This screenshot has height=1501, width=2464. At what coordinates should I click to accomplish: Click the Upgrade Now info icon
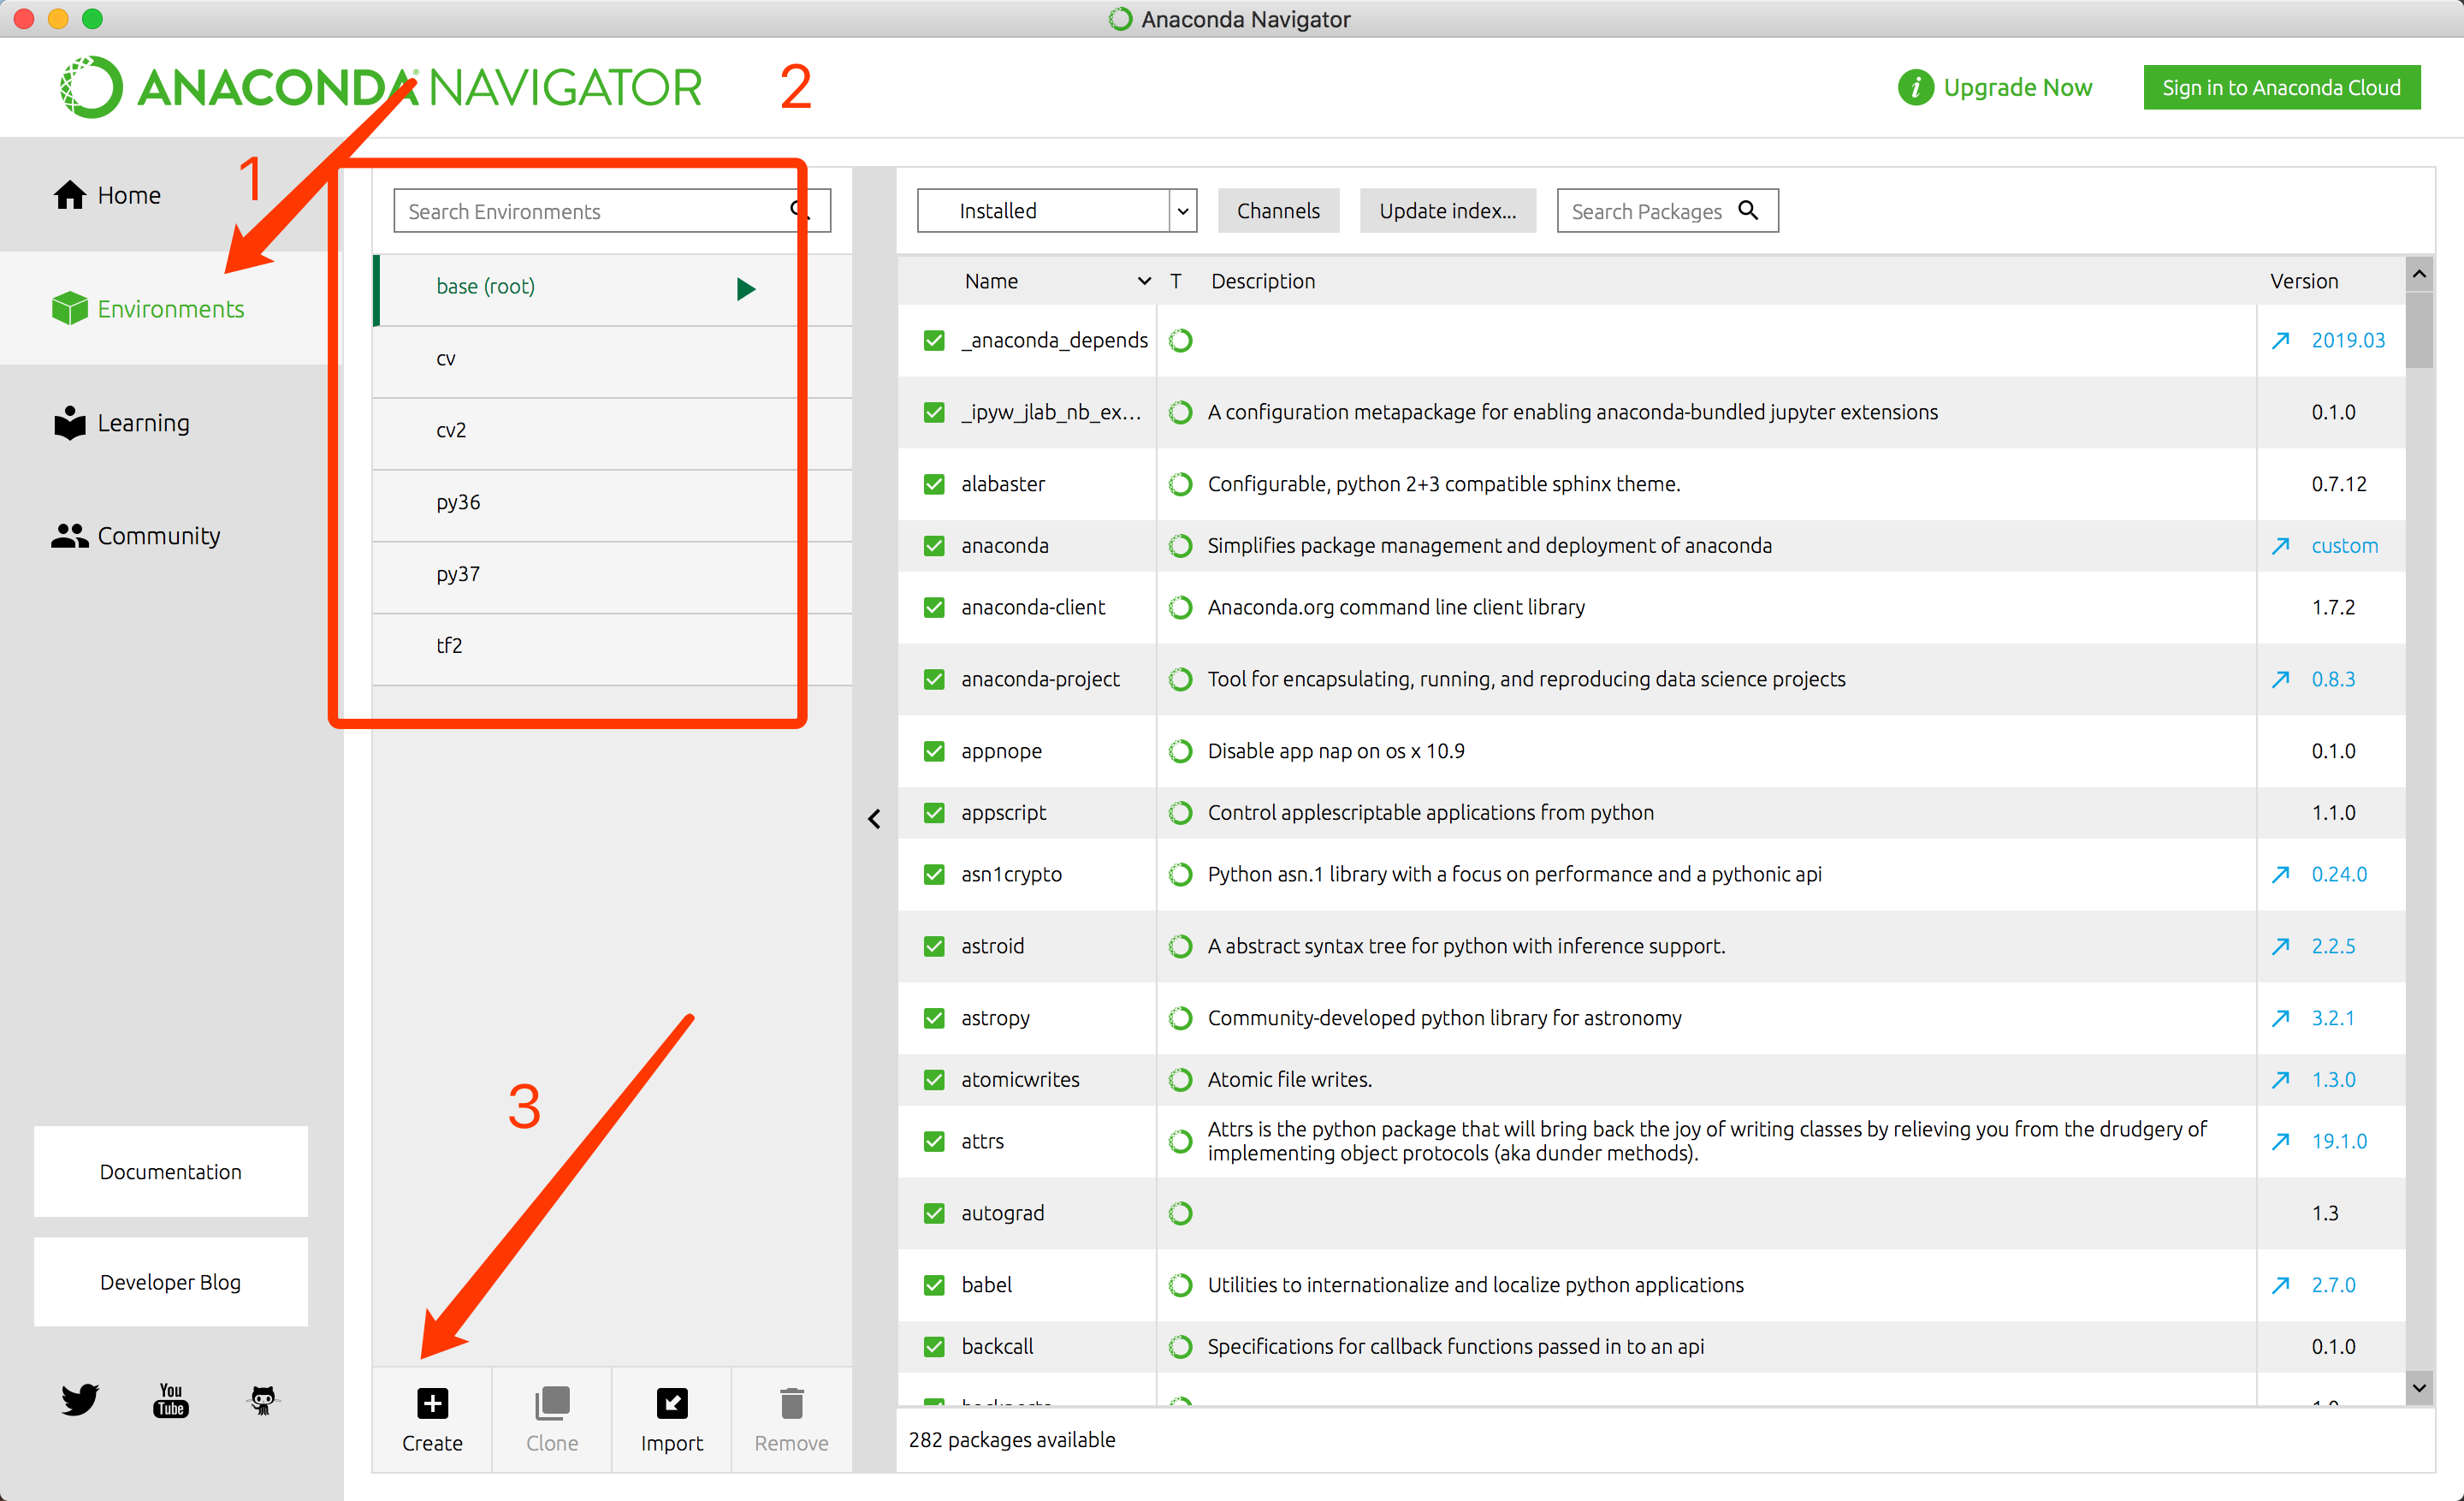tap(1914, 87)
